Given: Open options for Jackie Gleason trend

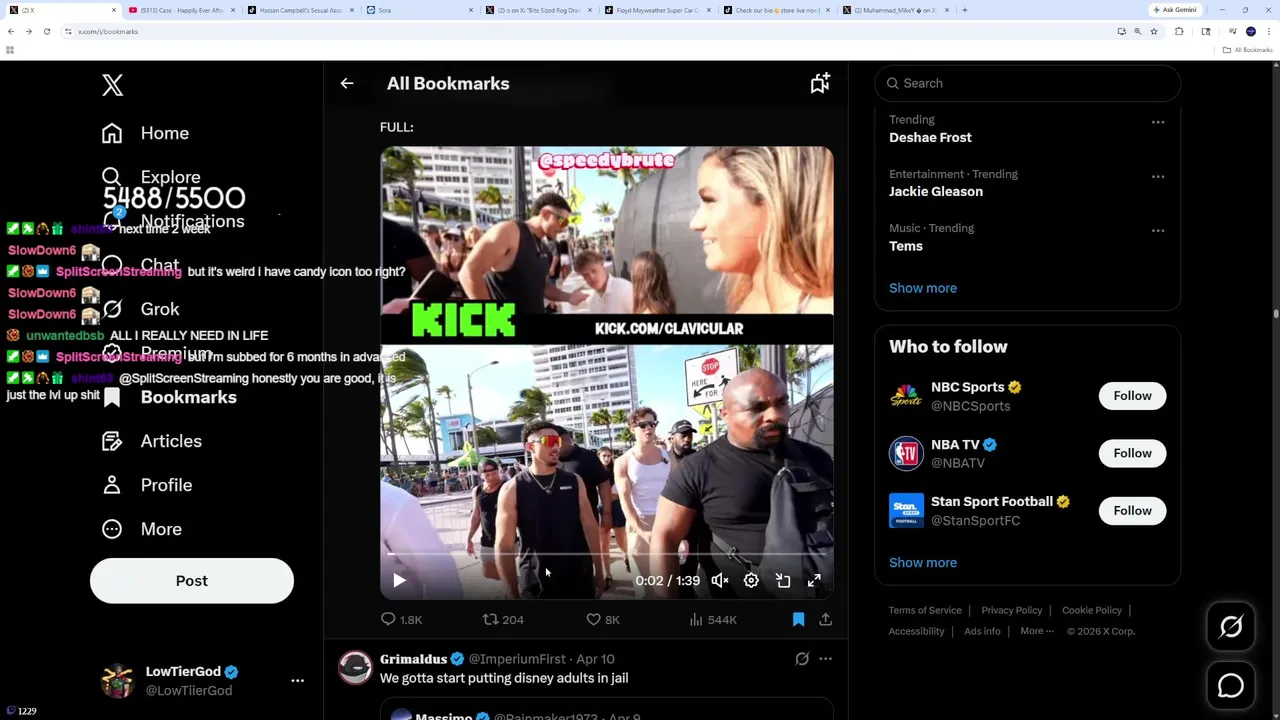Looking at the screenshot, I should (x=1157, y=177).
